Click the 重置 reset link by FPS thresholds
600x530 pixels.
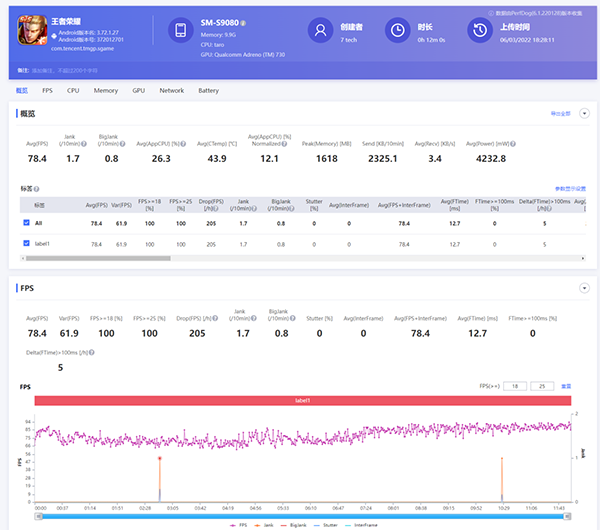click(x=566, y=385)
